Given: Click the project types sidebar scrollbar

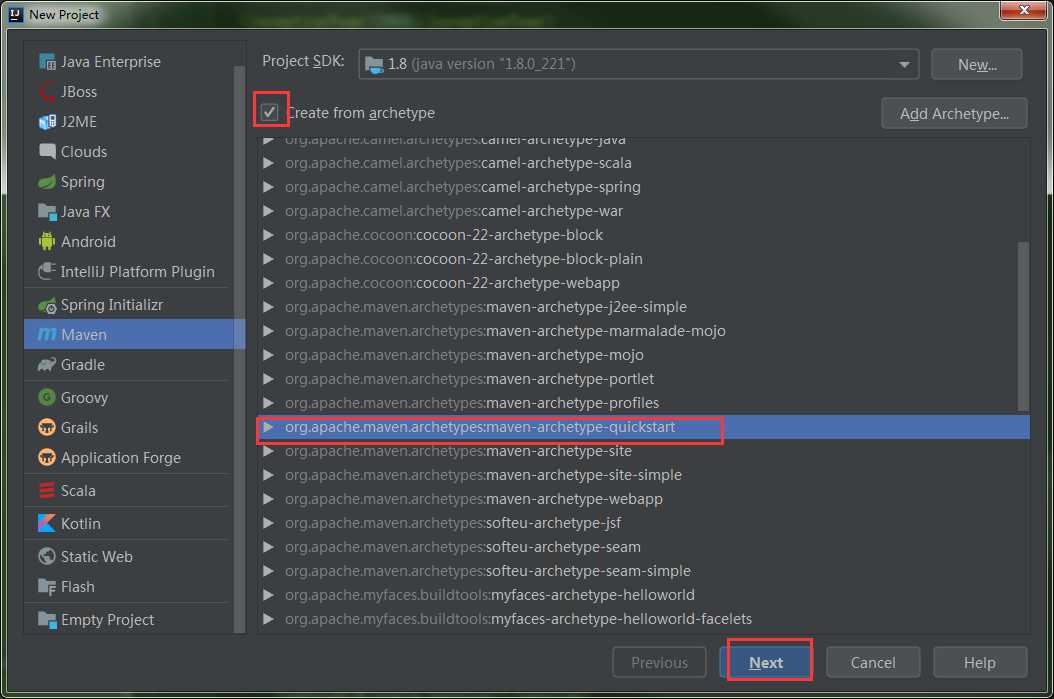Looking at the screenshot, I should coord(239,350).
